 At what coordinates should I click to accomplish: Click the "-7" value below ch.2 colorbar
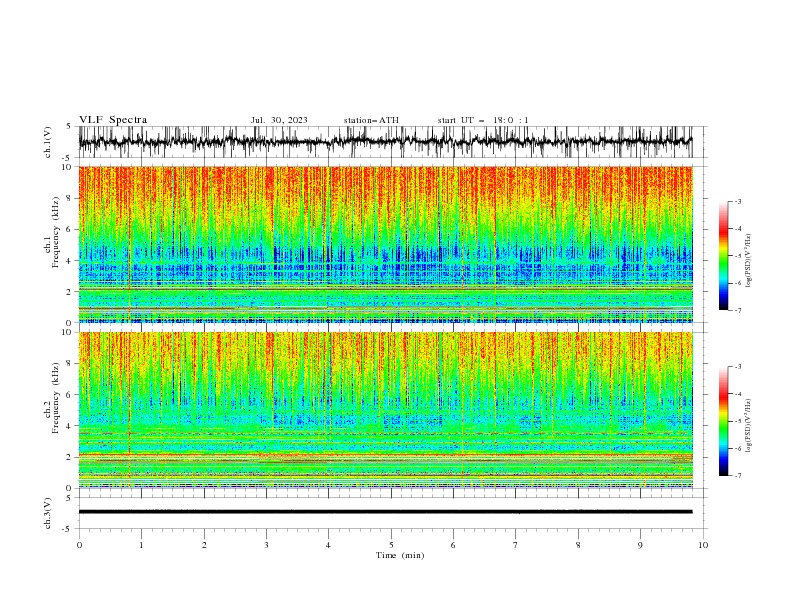[x=737, y=476]
